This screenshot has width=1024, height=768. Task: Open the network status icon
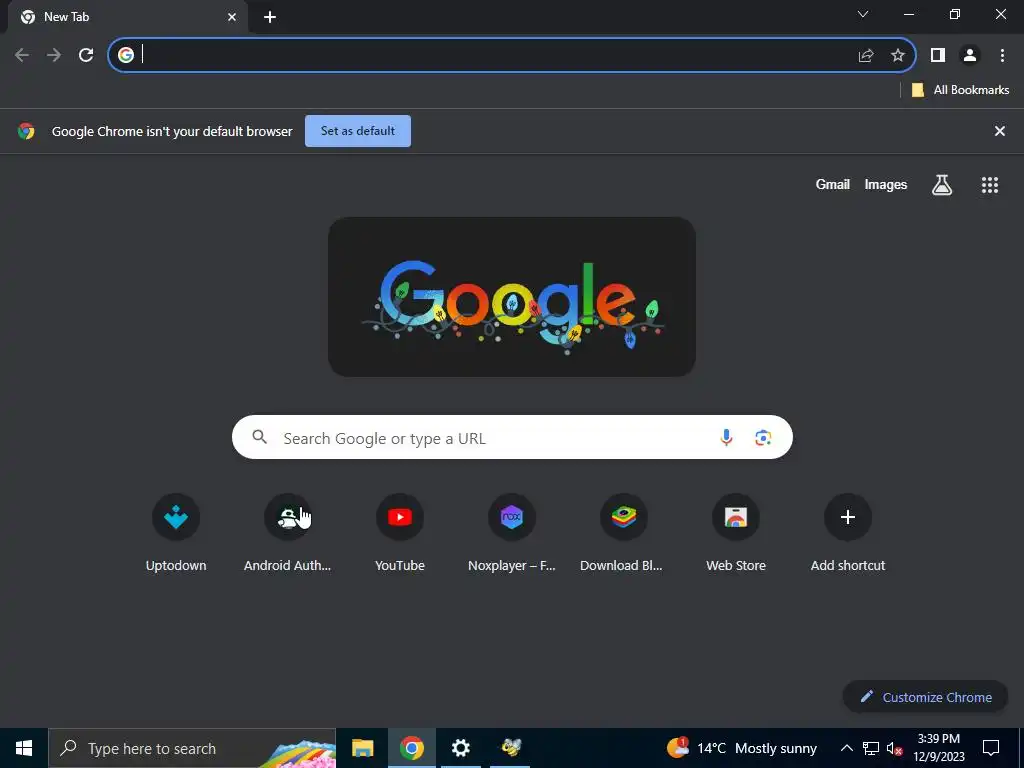coord(871,748)
